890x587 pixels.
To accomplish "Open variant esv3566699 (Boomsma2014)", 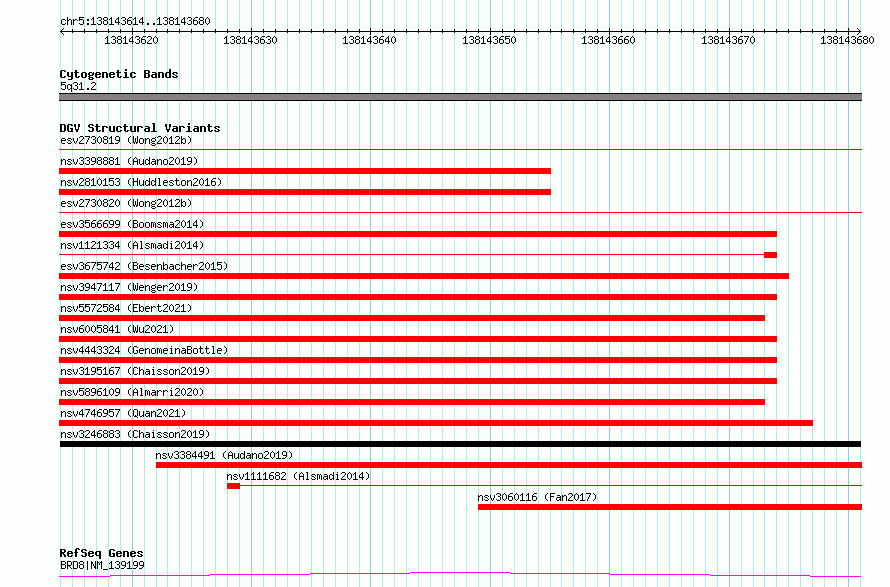I will click(132, 224).
